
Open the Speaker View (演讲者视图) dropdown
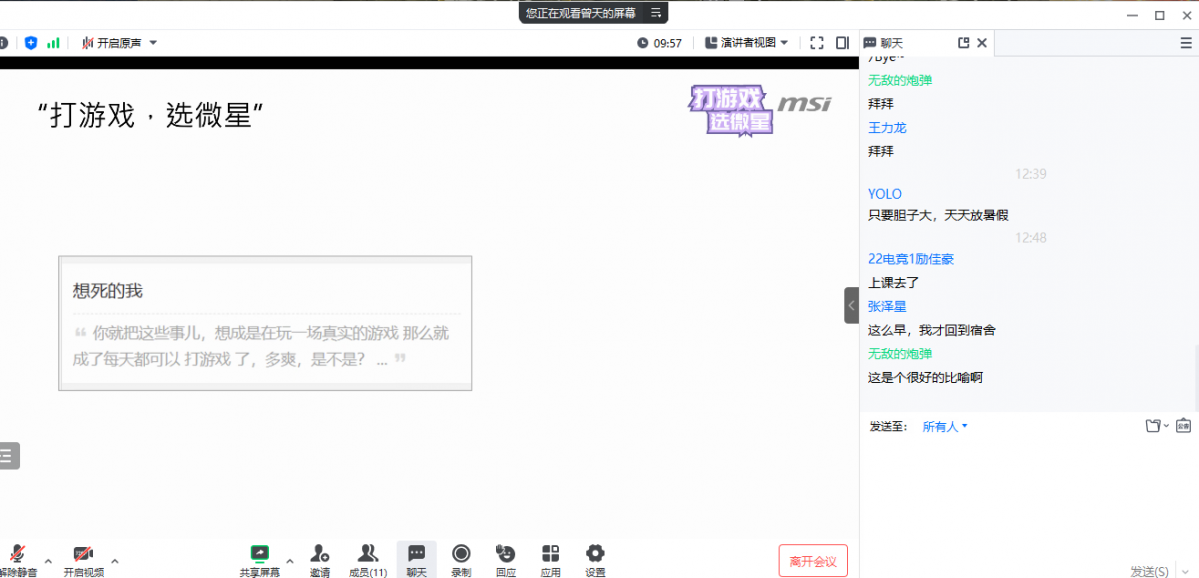click(746, 43)
